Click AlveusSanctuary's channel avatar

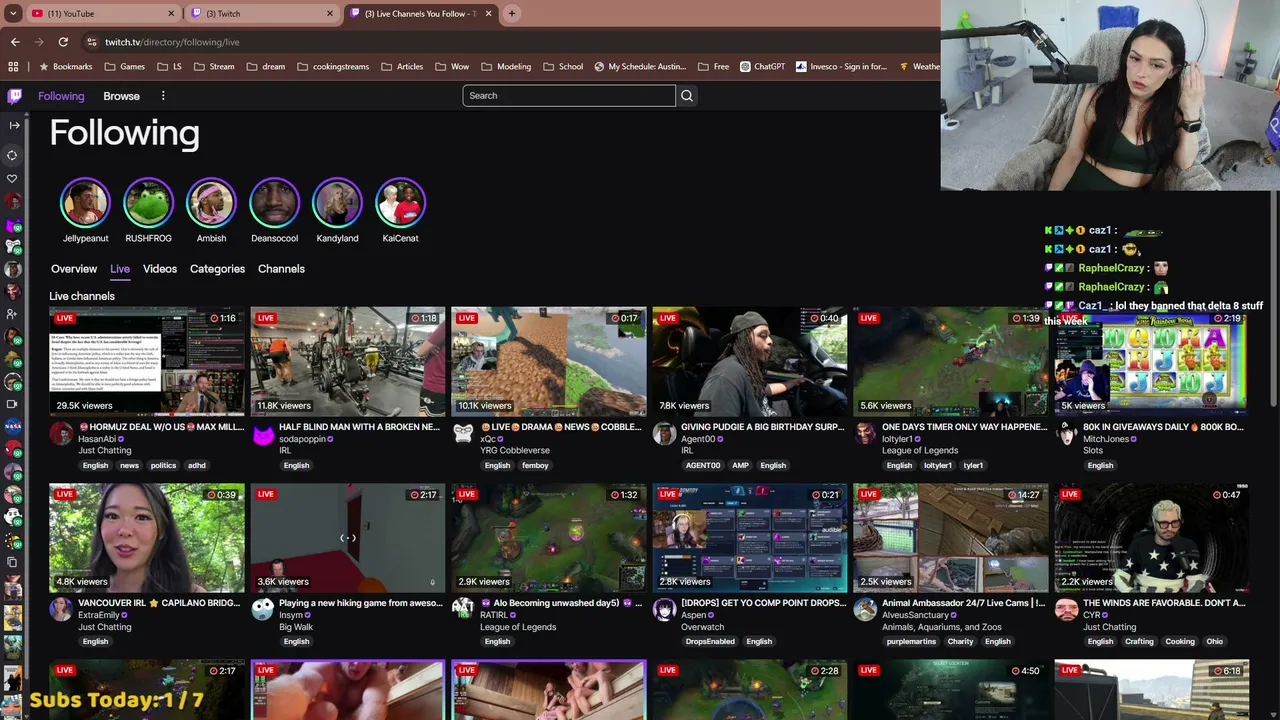coord(865,609)
